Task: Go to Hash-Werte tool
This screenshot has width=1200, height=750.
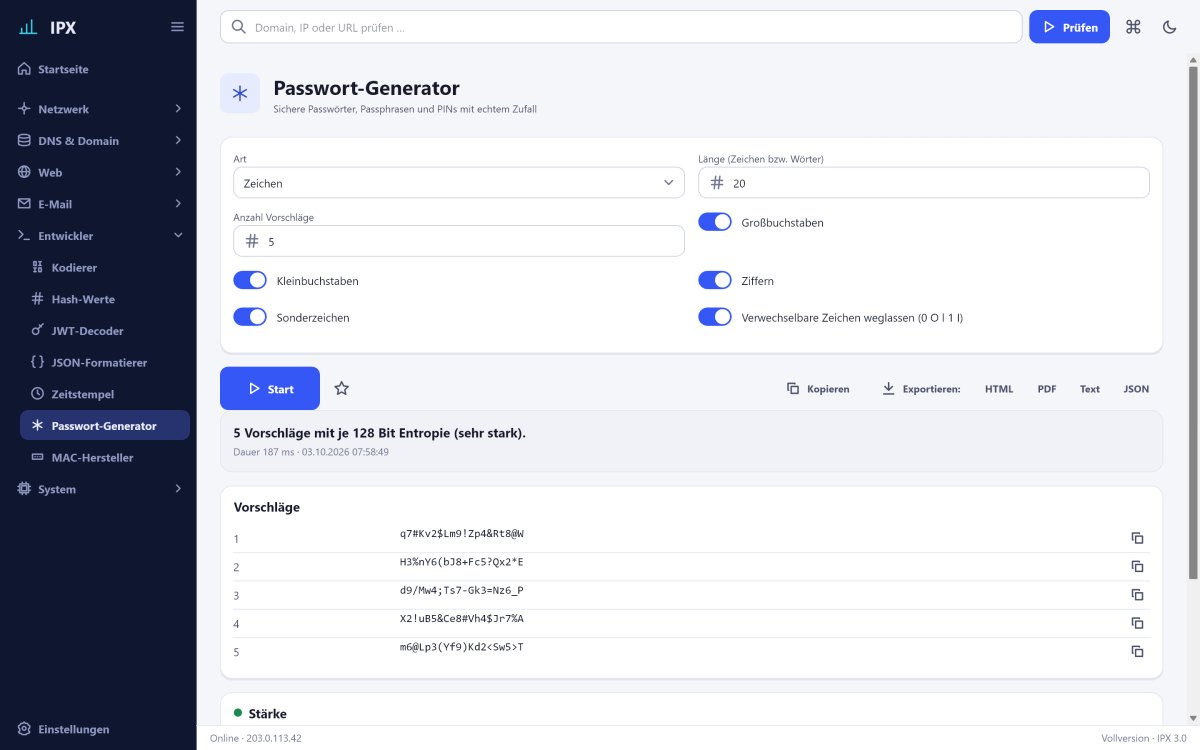Action: click(x=105, y=299)
